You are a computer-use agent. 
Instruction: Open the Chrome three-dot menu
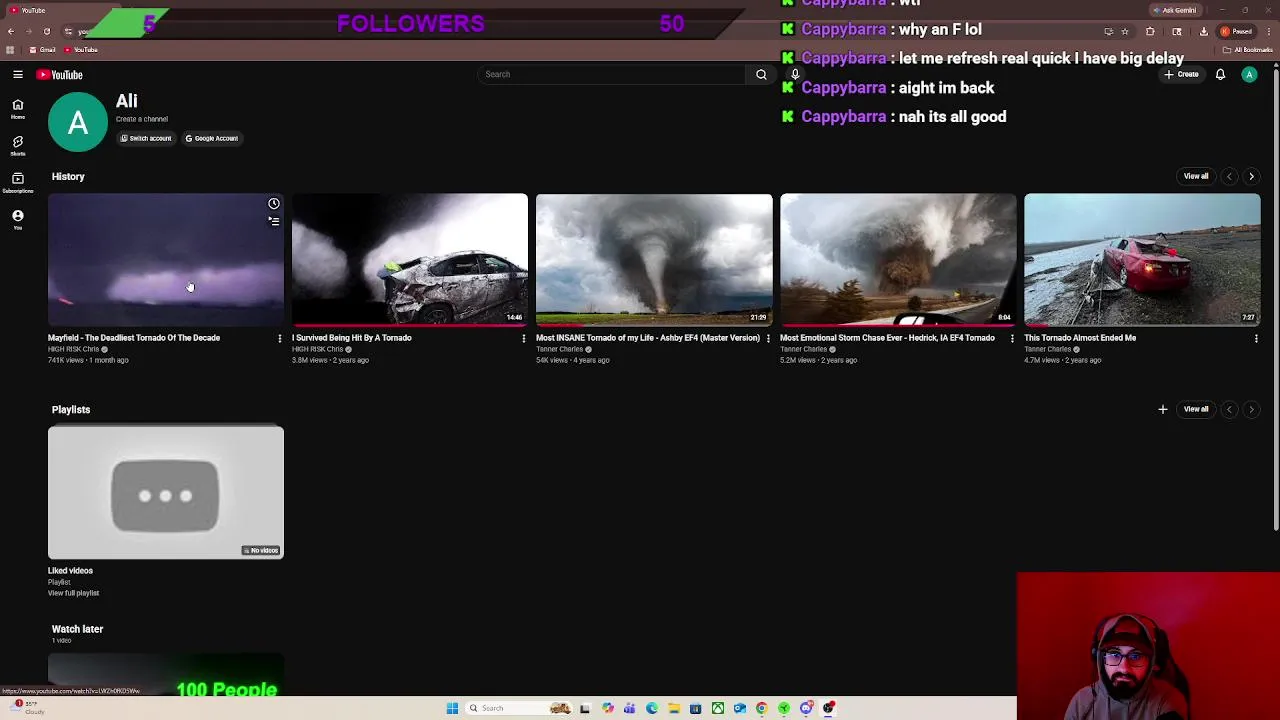tap(1271, 32)
